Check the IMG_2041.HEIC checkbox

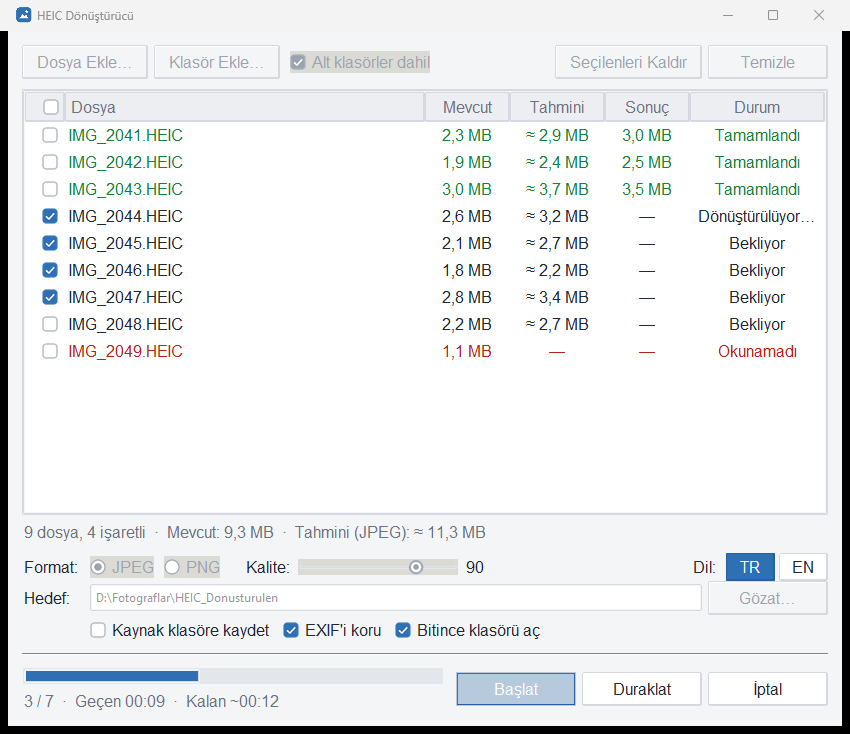[50, 135]
